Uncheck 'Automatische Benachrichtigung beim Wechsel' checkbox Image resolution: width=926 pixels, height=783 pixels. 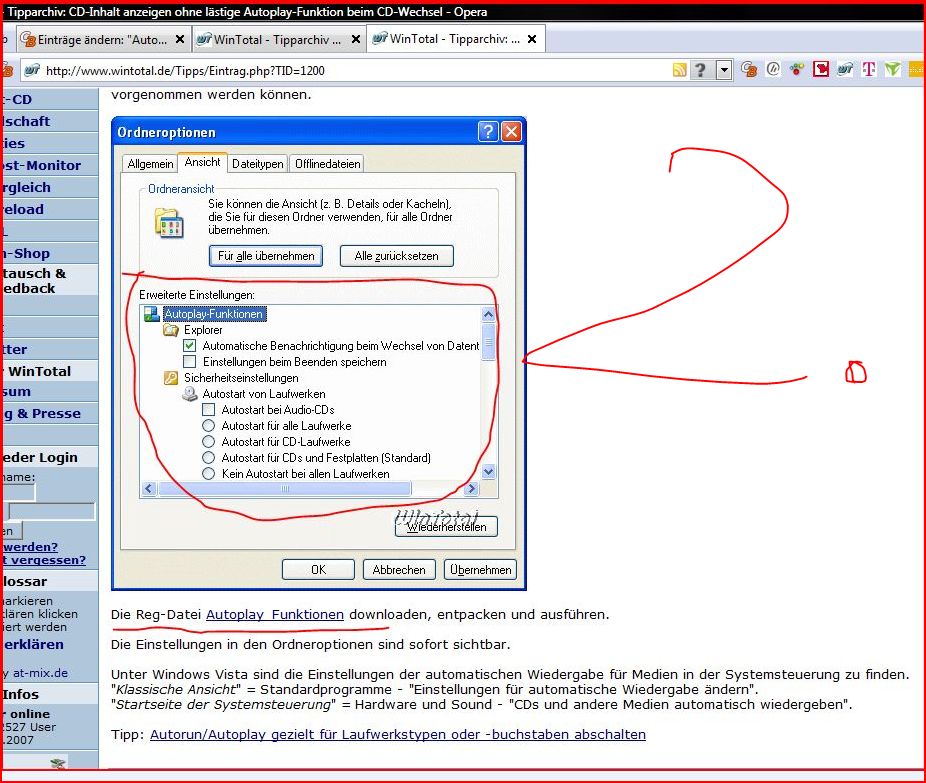point(190,345)
